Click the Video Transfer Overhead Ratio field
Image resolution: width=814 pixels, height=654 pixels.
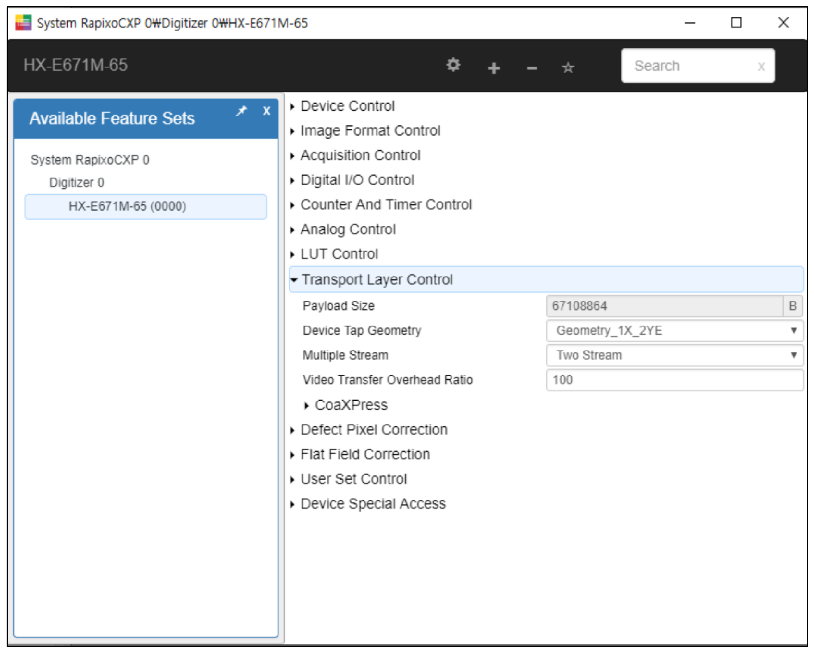674,380
